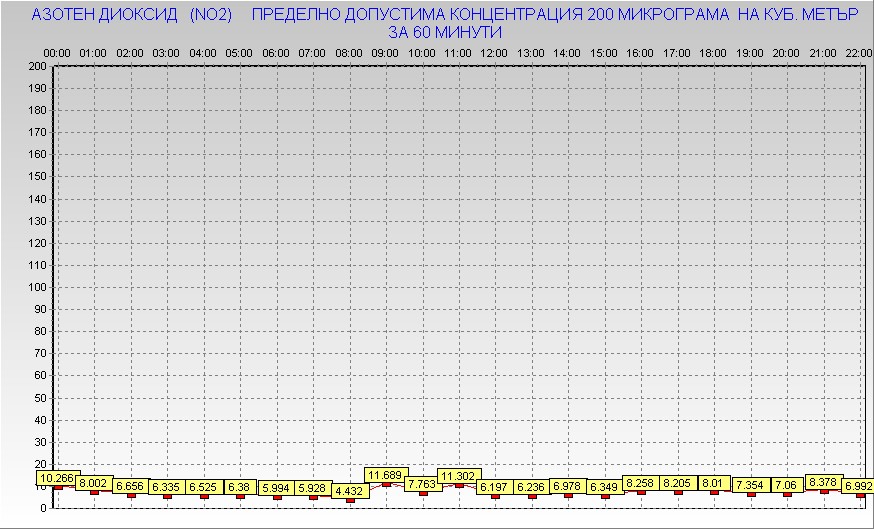Click the 00:00 time axis label
The width and height of the screenshot is (874, 529).
coord(57,54)
